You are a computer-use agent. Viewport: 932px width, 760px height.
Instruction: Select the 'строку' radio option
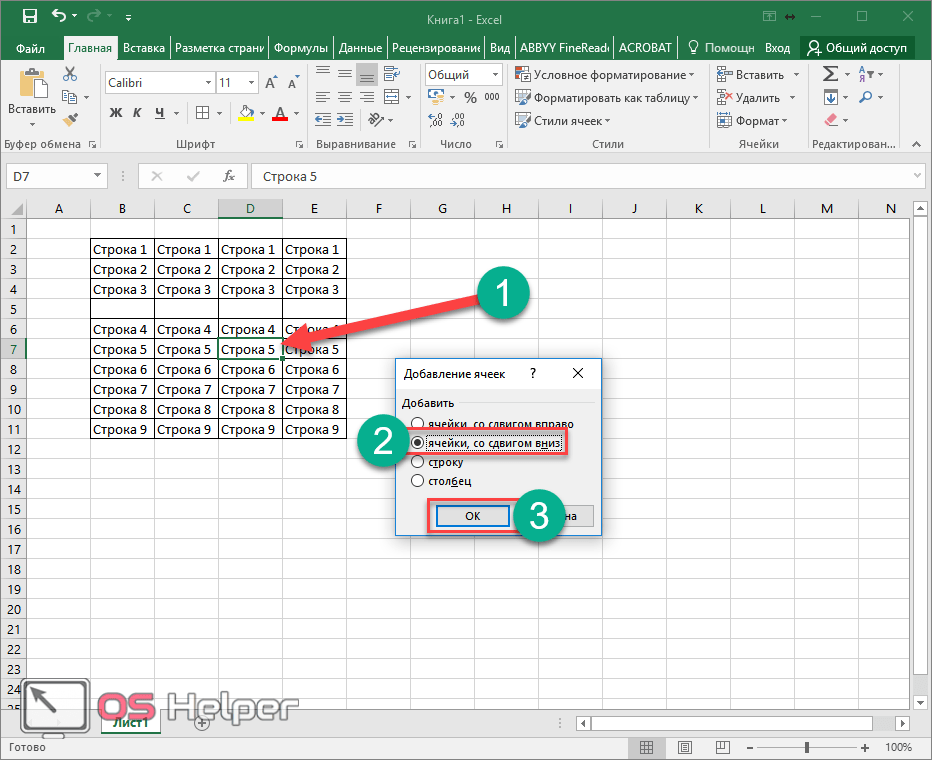(x=418, y=462)
